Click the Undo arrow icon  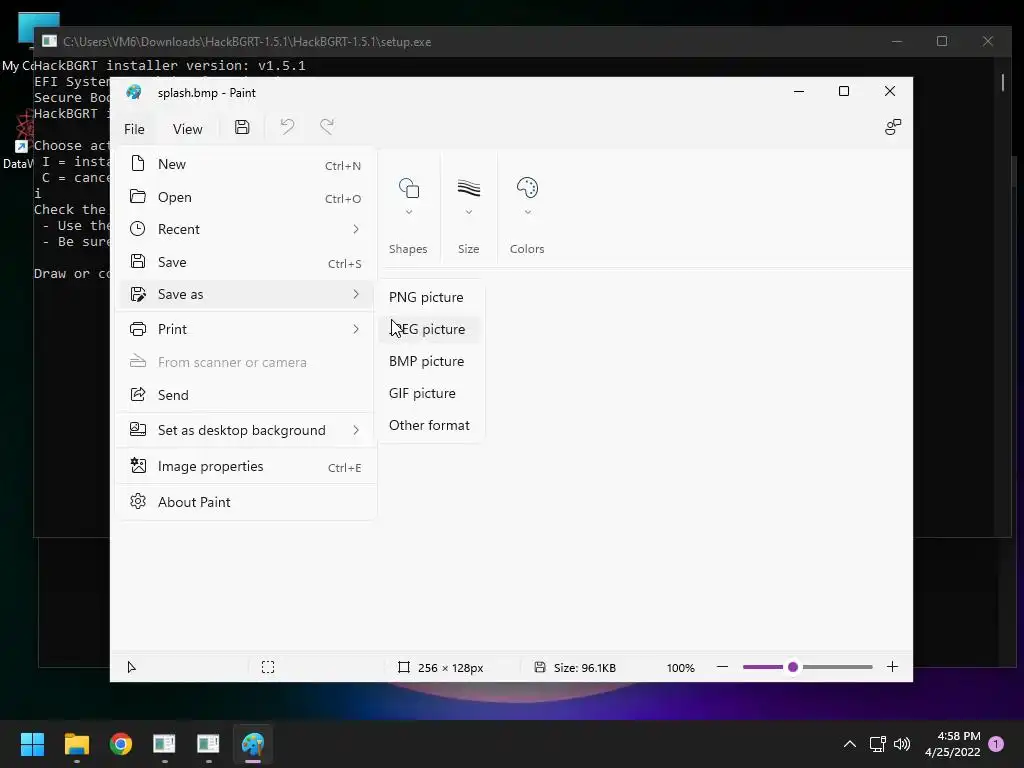(x=287, y=127)
